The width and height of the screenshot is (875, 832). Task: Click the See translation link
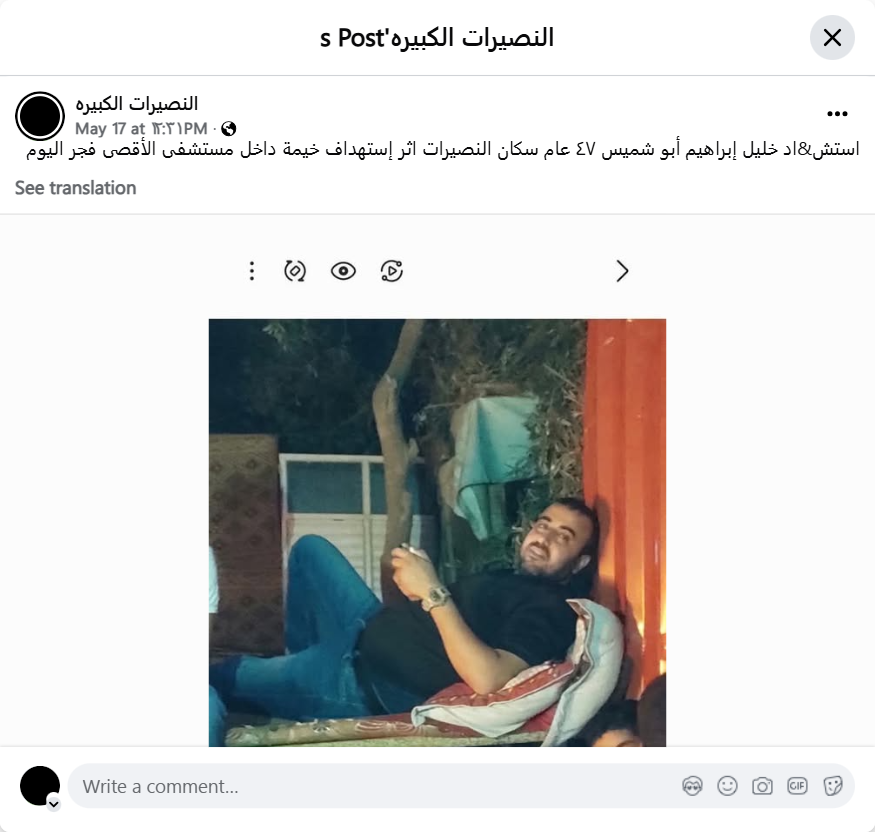75,188
